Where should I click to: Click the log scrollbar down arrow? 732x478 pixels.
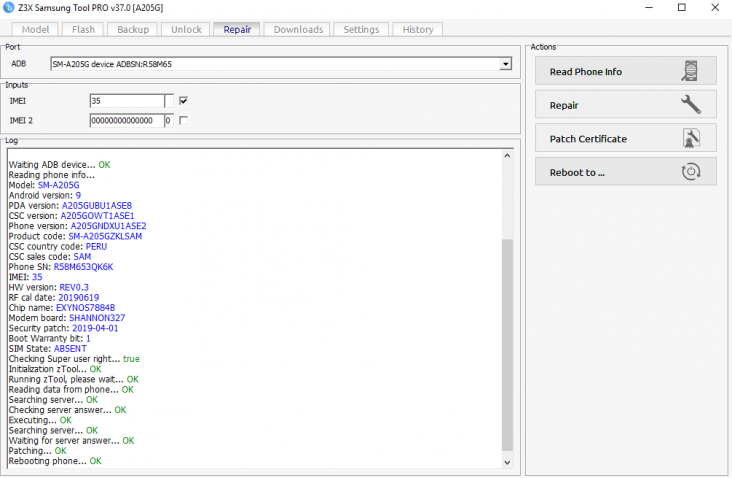pos(507,463)
